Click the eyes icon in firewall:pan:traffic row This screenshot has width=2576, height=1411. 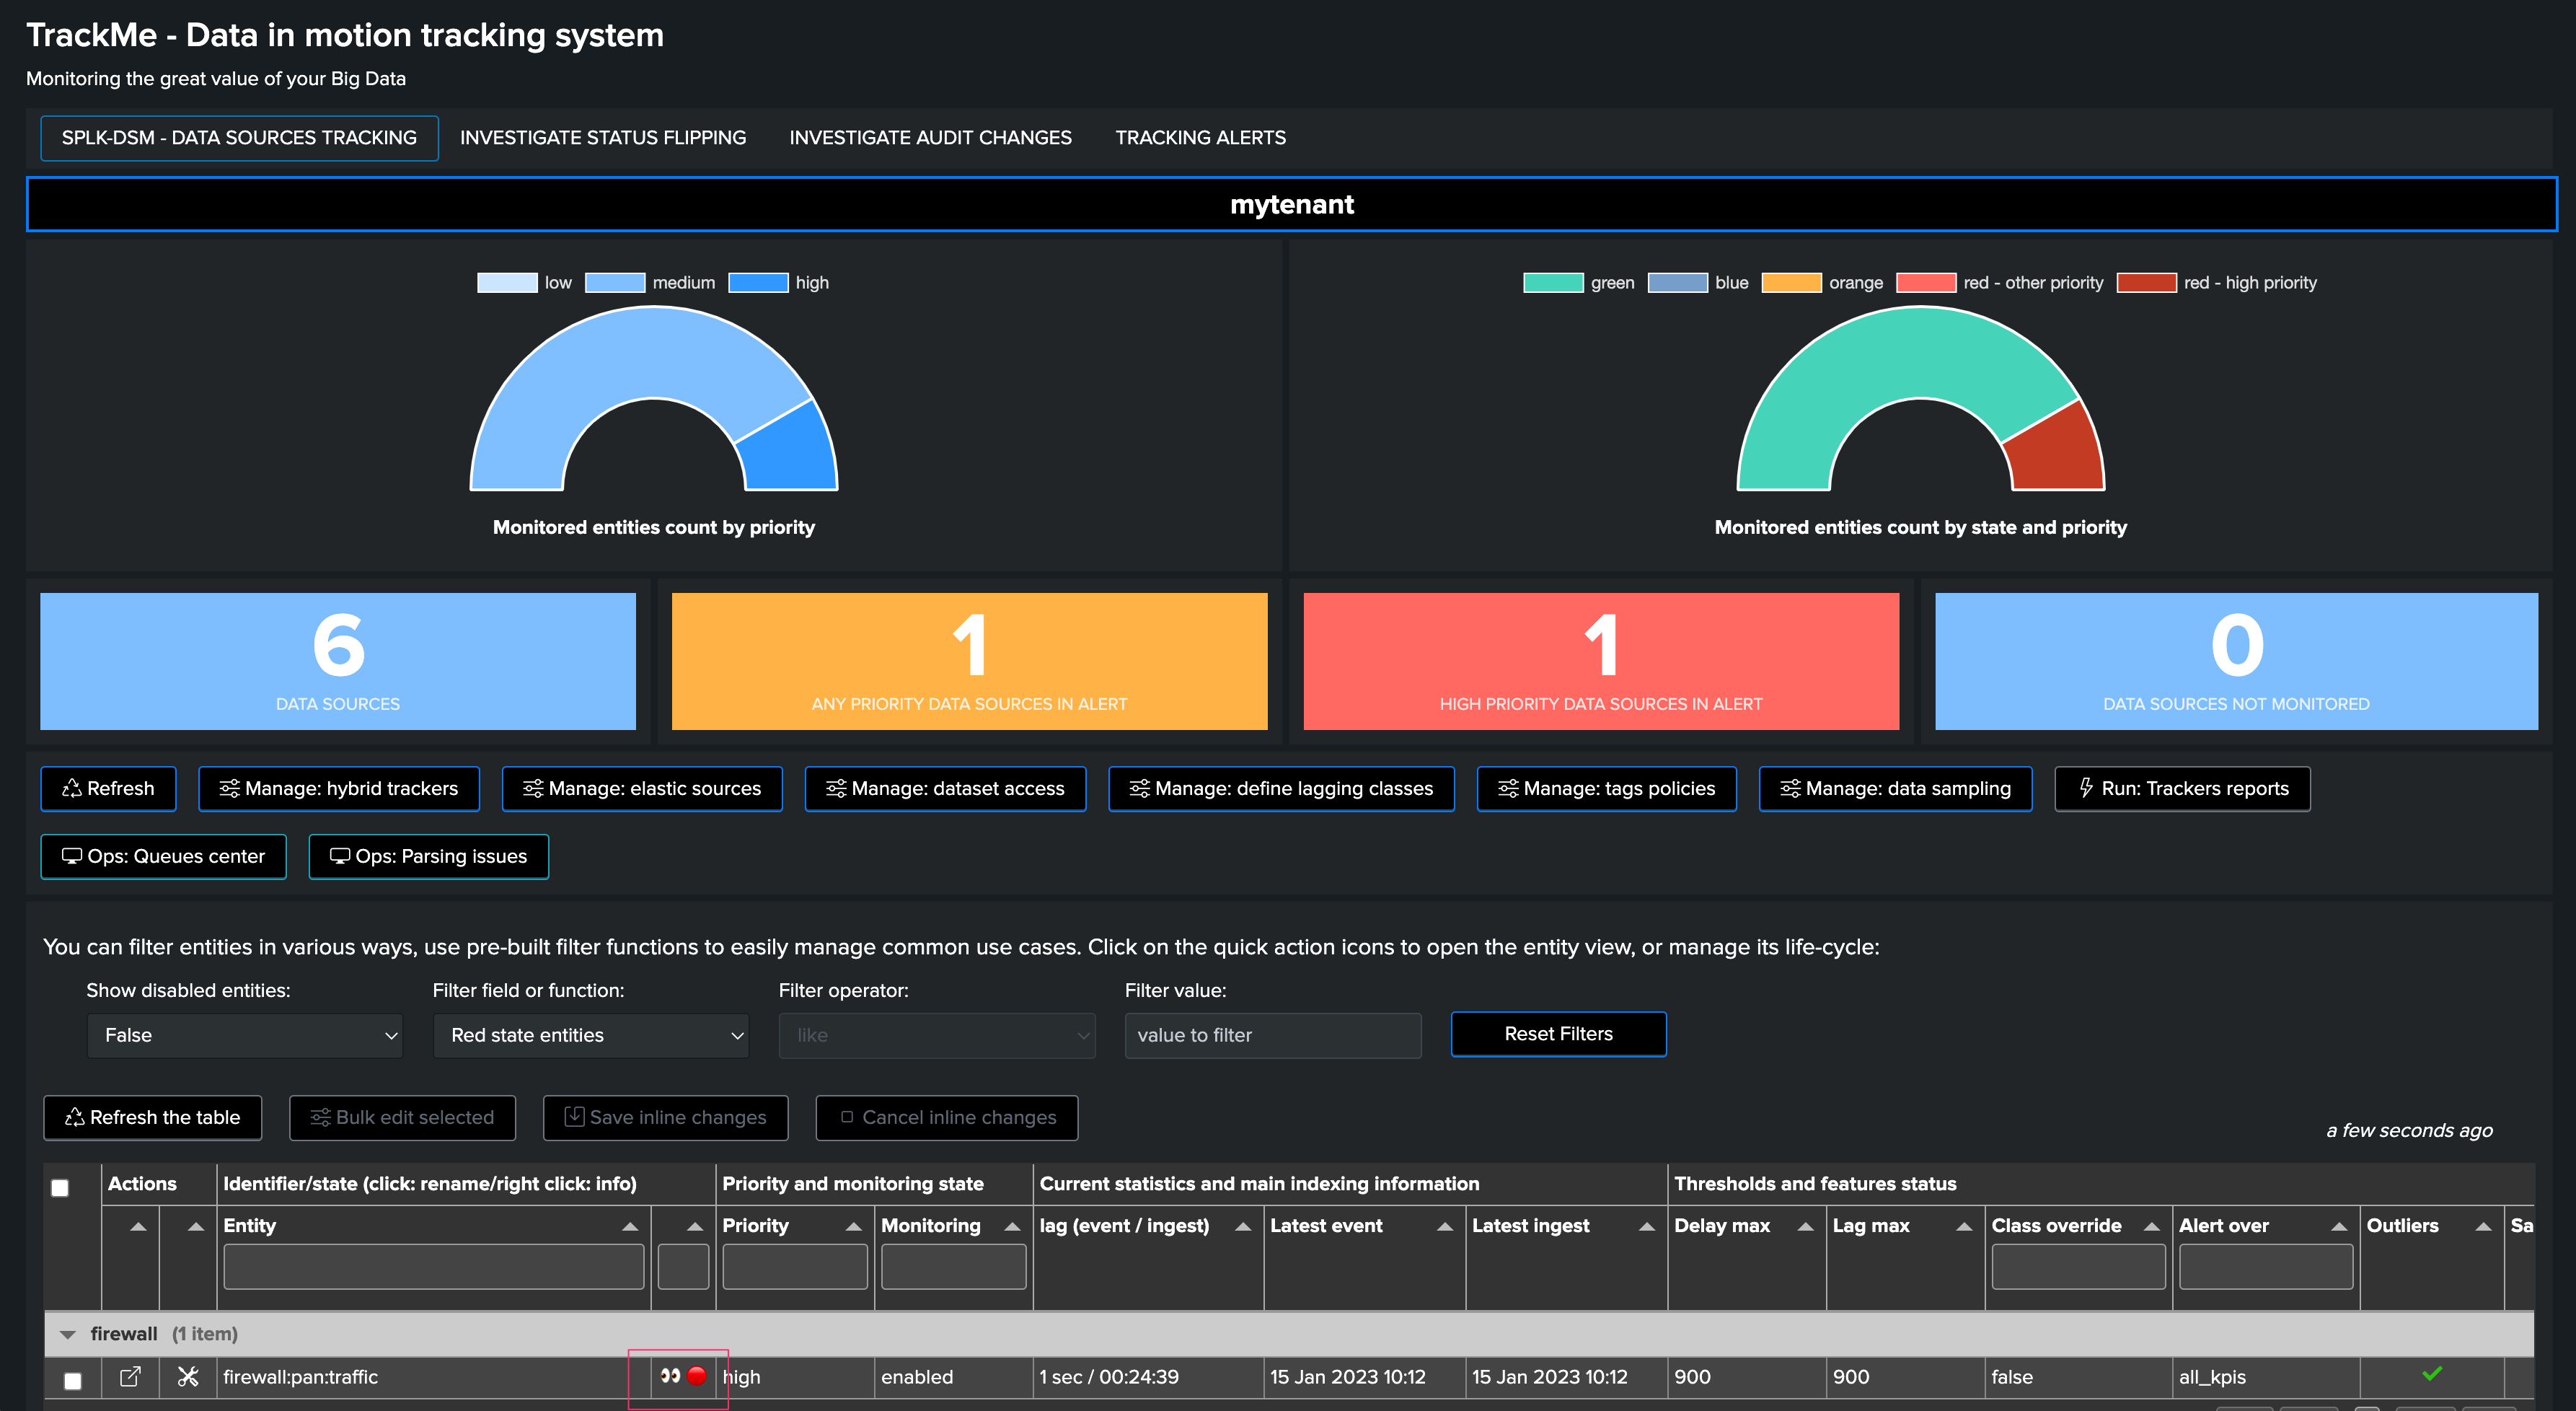click(x=670, y=1376)
